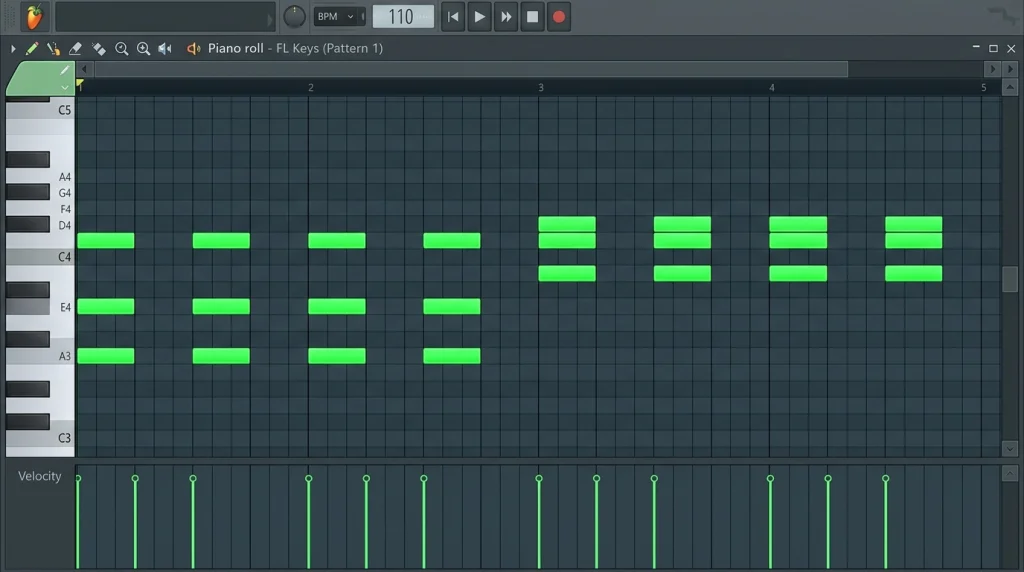Minimize the Piano roll window
Image resolution: width=1024 pixels, height=572 pixels.
pos(976,48)
